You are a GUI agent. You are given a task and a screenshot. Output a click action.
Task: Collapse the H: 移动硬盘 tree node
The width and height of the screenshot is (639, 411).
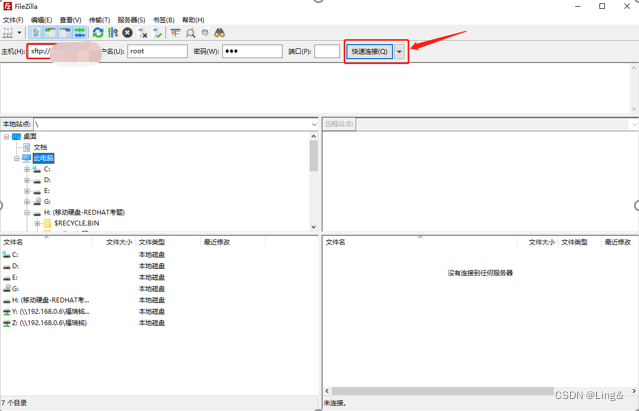[x=27, y=213]
